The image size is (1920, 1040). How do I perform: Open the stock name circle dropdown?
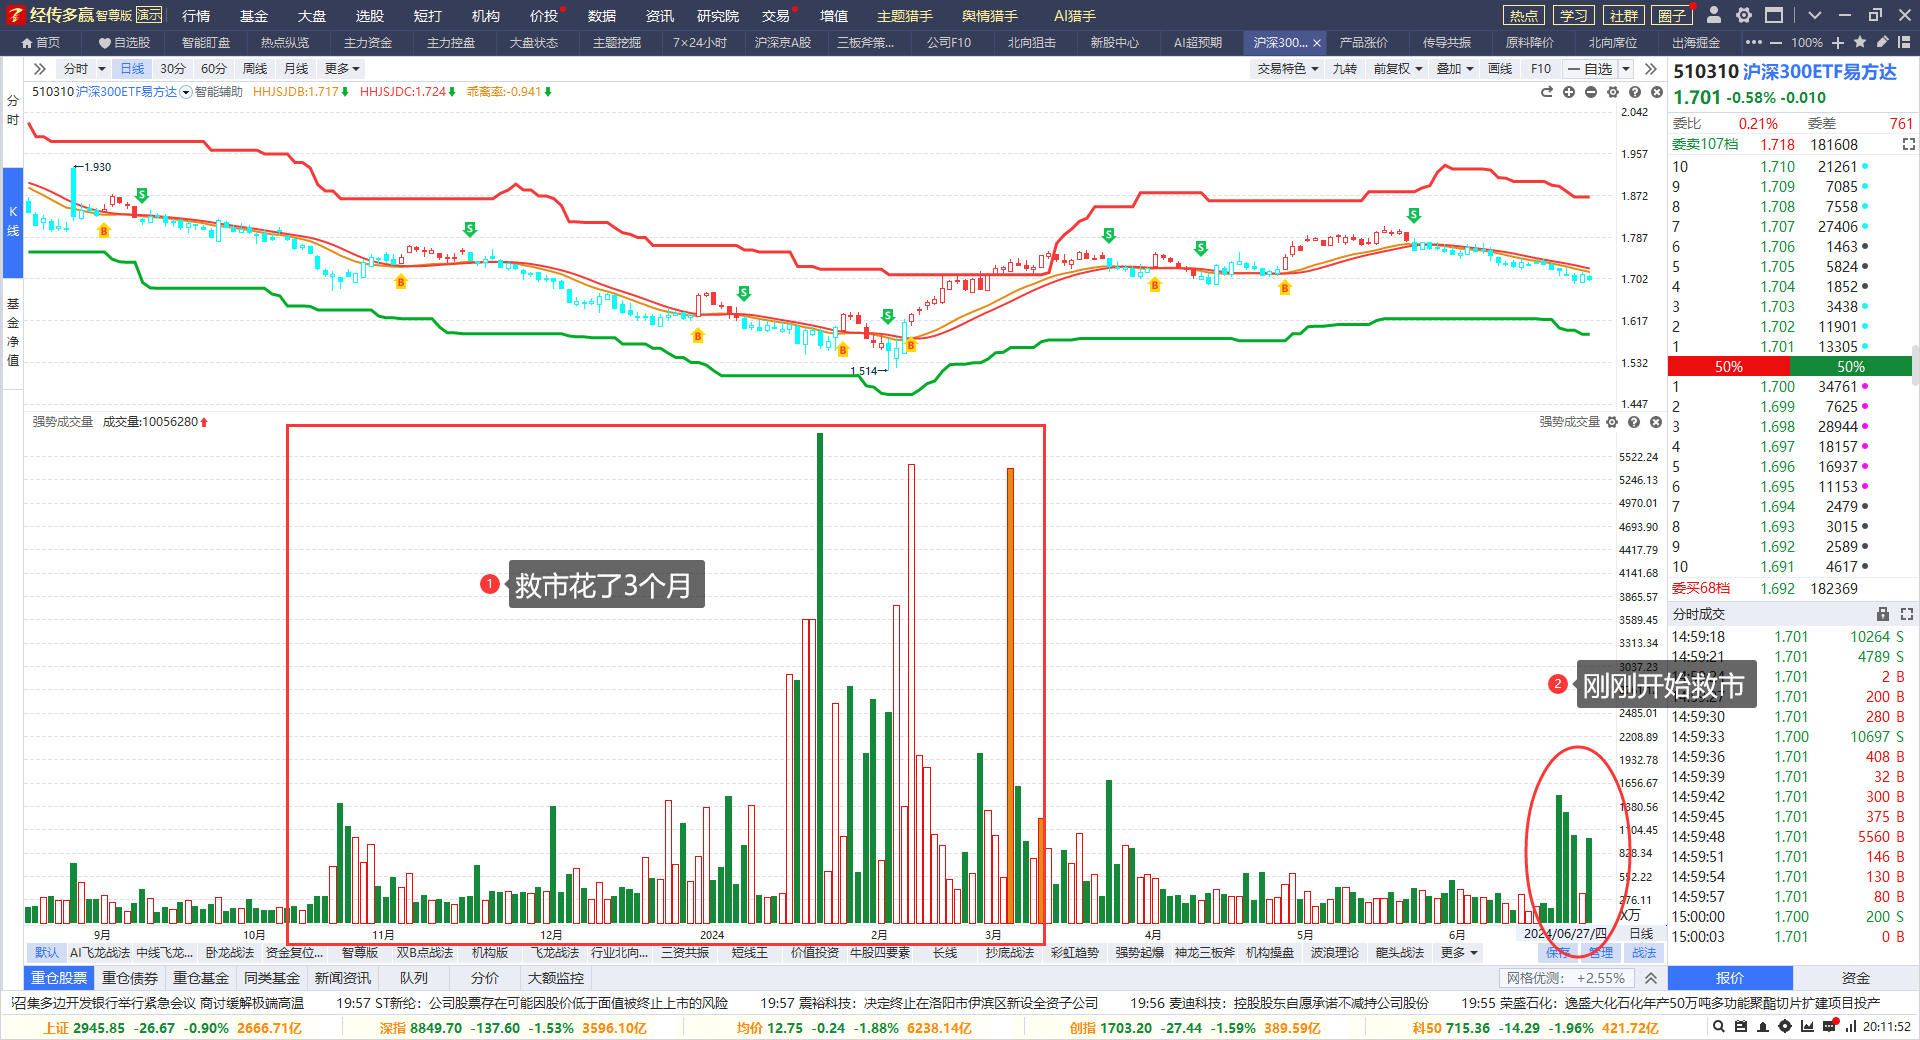tap(186, 92)
